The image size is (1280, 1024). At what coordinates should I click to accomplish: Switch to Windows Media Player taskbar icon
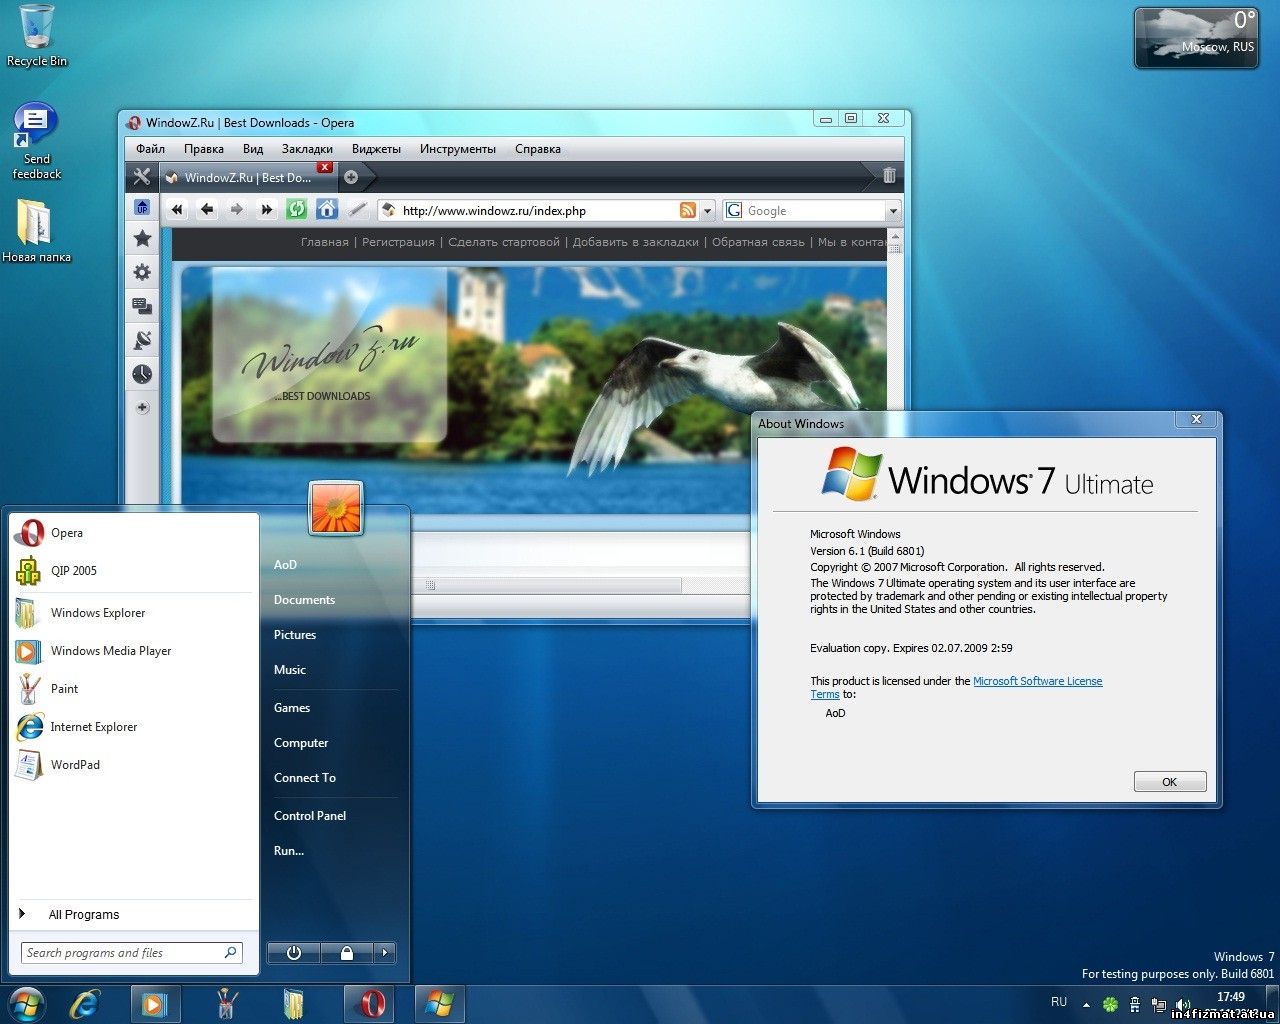pyautogui.click(x=155, y=1004)
